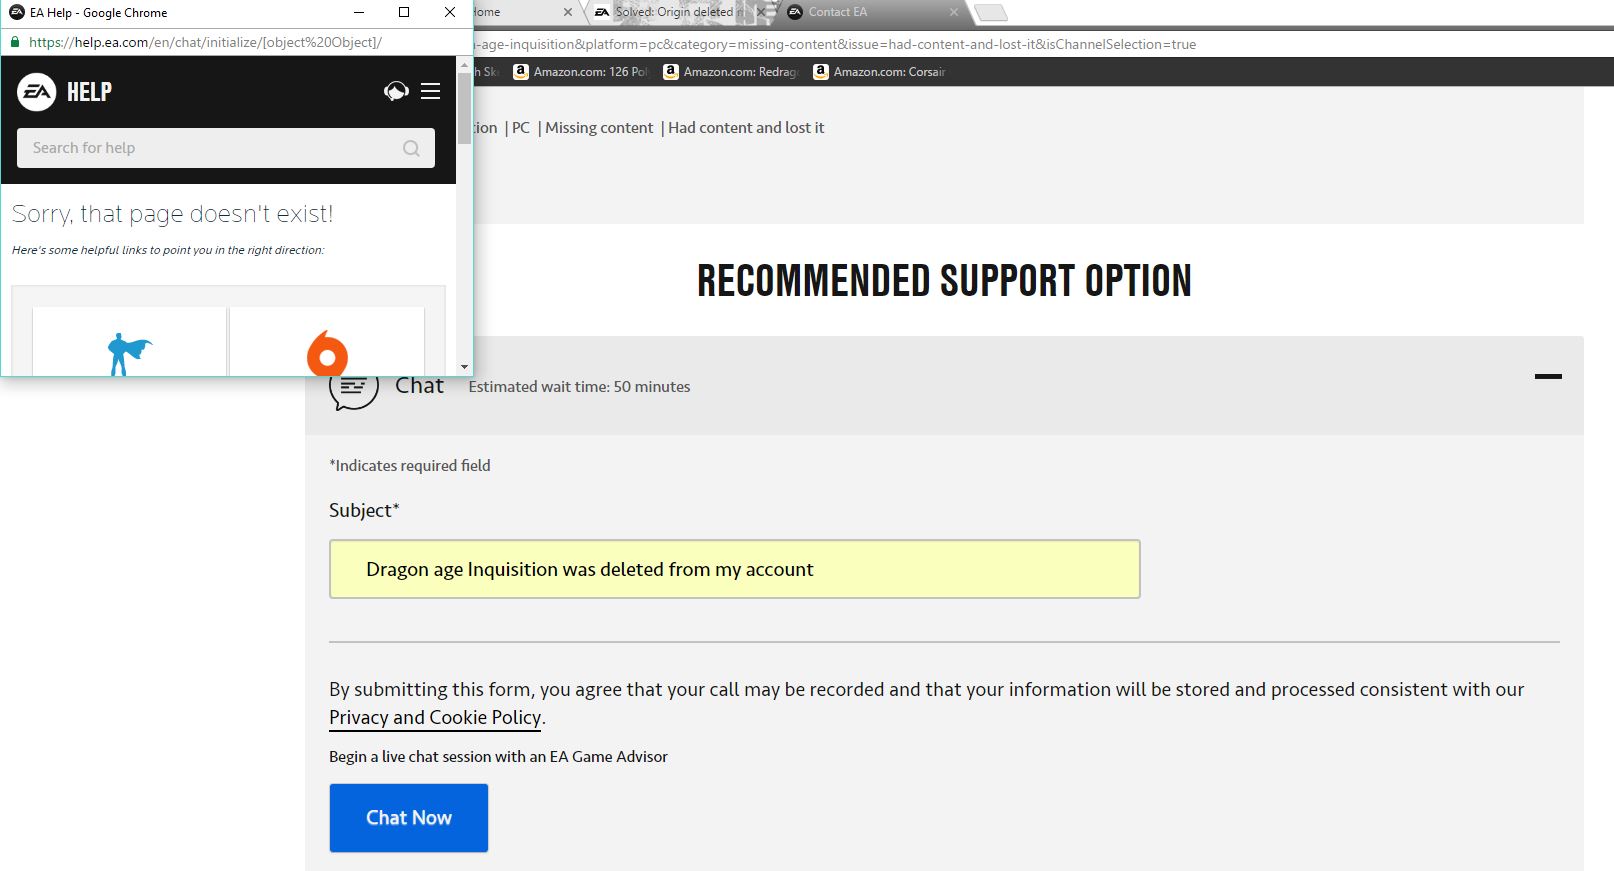Click the EA Help popup address bar URL
The height and width of the screenshot is (871, 1614).
(206, 42)
